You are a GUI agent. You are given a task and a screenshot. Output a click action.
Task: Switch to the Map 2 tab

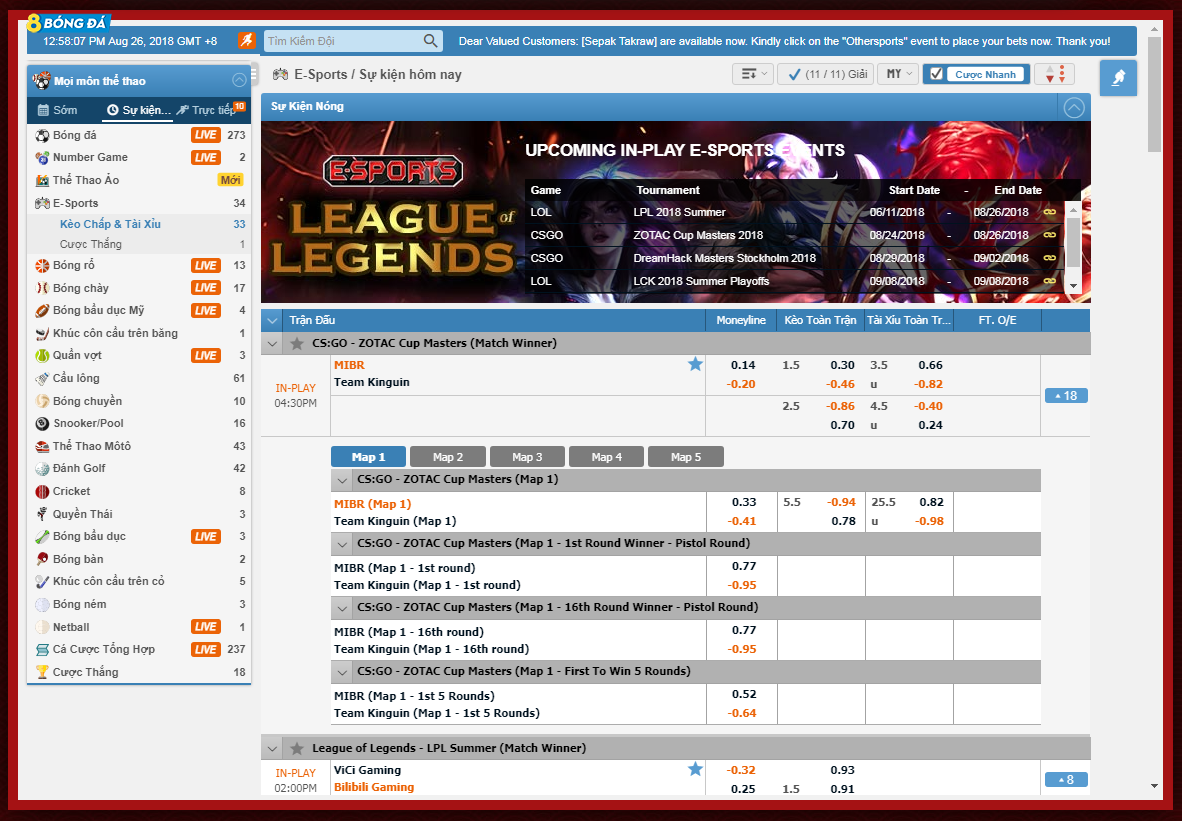pos(447,457)
